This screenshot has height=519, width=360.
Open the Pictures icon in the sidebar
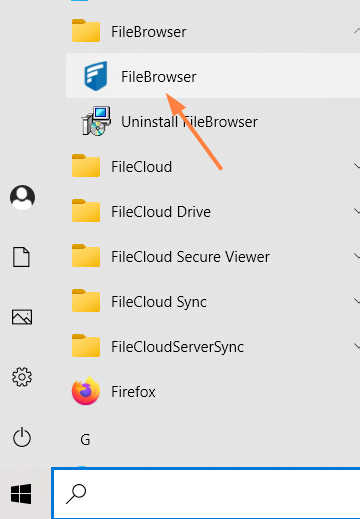(x=22, y=317)
